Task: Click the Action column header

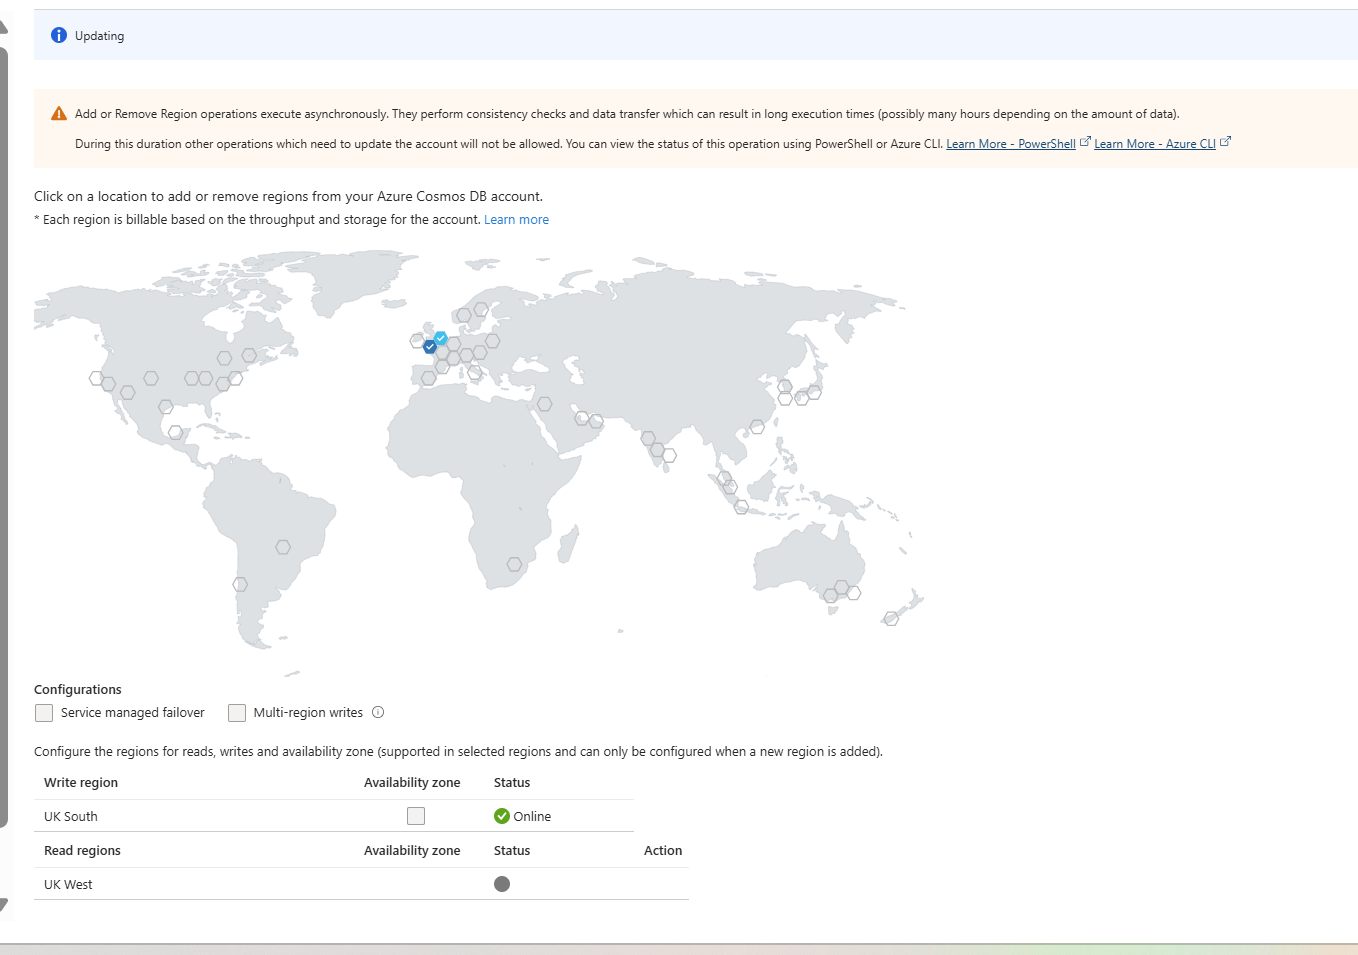Action: point(663,851)
